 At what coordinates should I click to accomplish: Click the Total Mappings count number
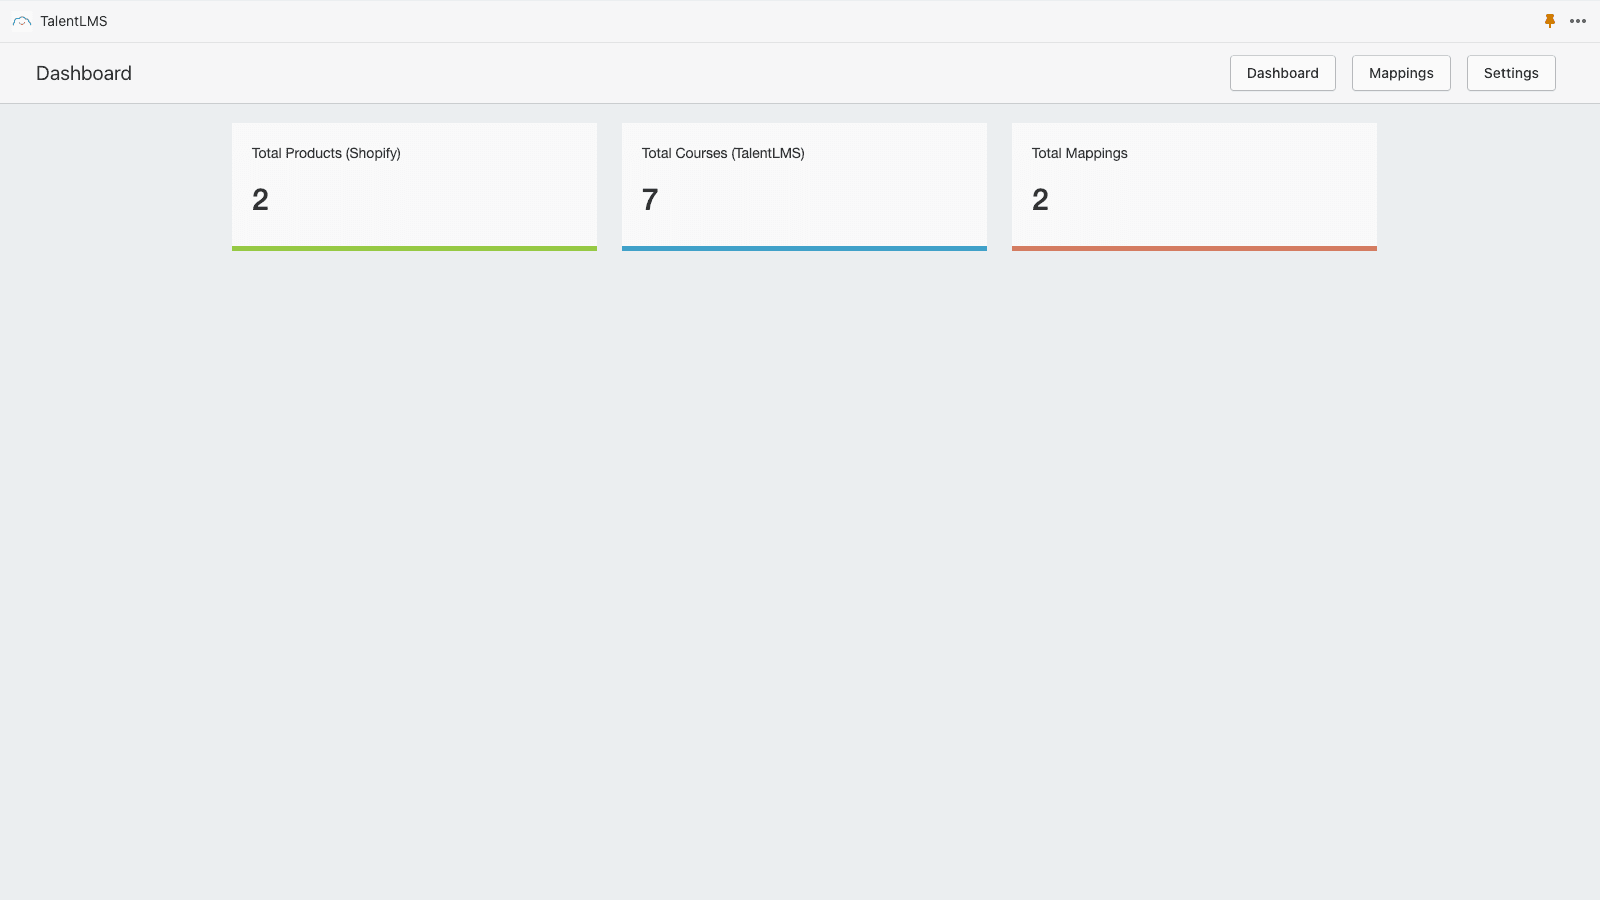coord(1040,200)
